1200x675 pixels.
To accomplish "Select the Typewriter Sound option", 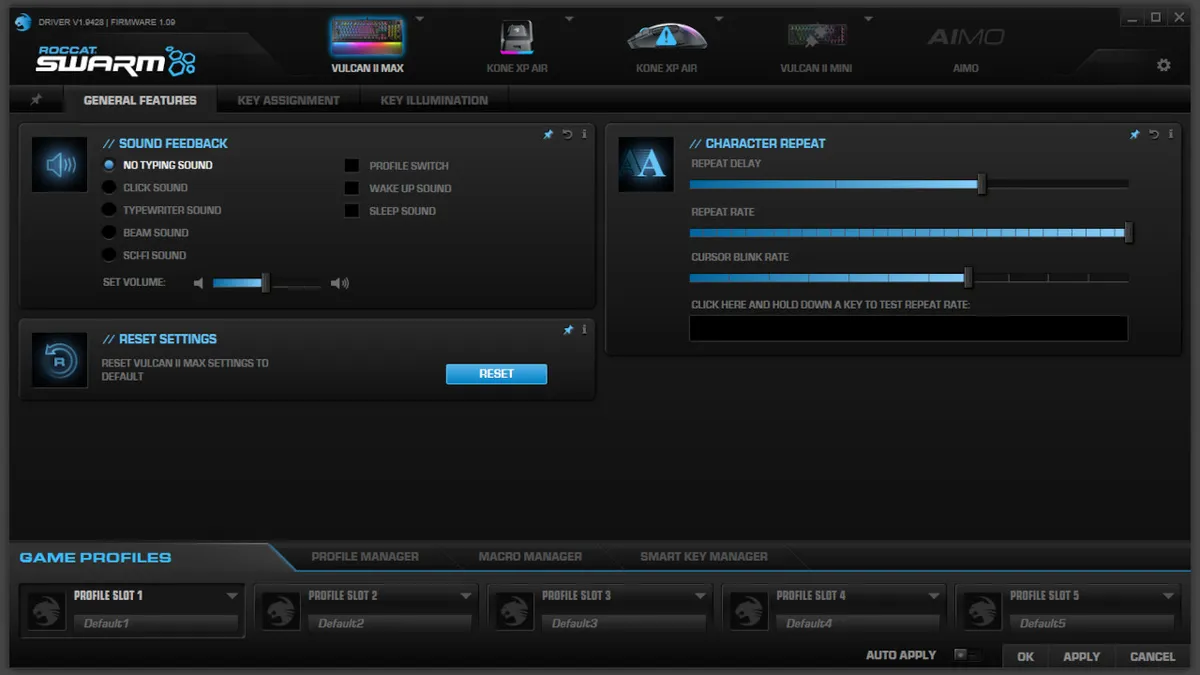I will 108,210.
